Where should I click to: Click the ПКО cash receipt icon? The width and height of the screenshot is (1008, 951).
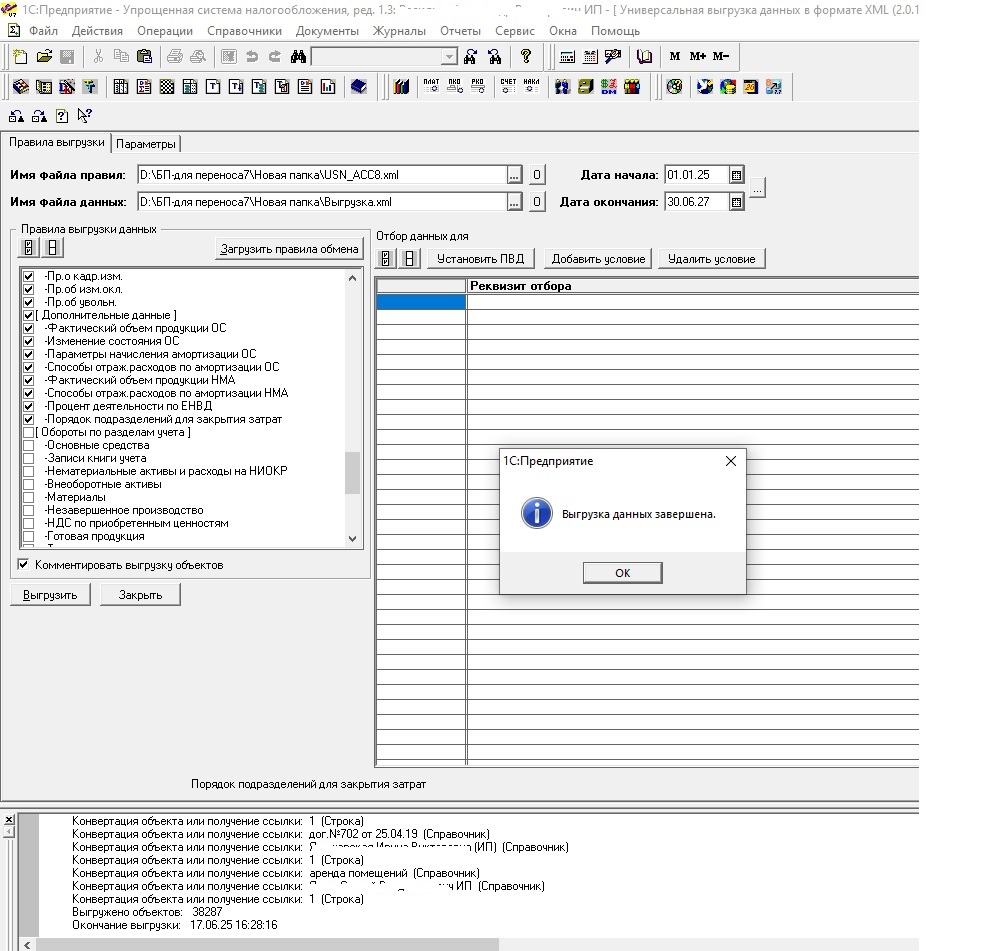(454, 86)
